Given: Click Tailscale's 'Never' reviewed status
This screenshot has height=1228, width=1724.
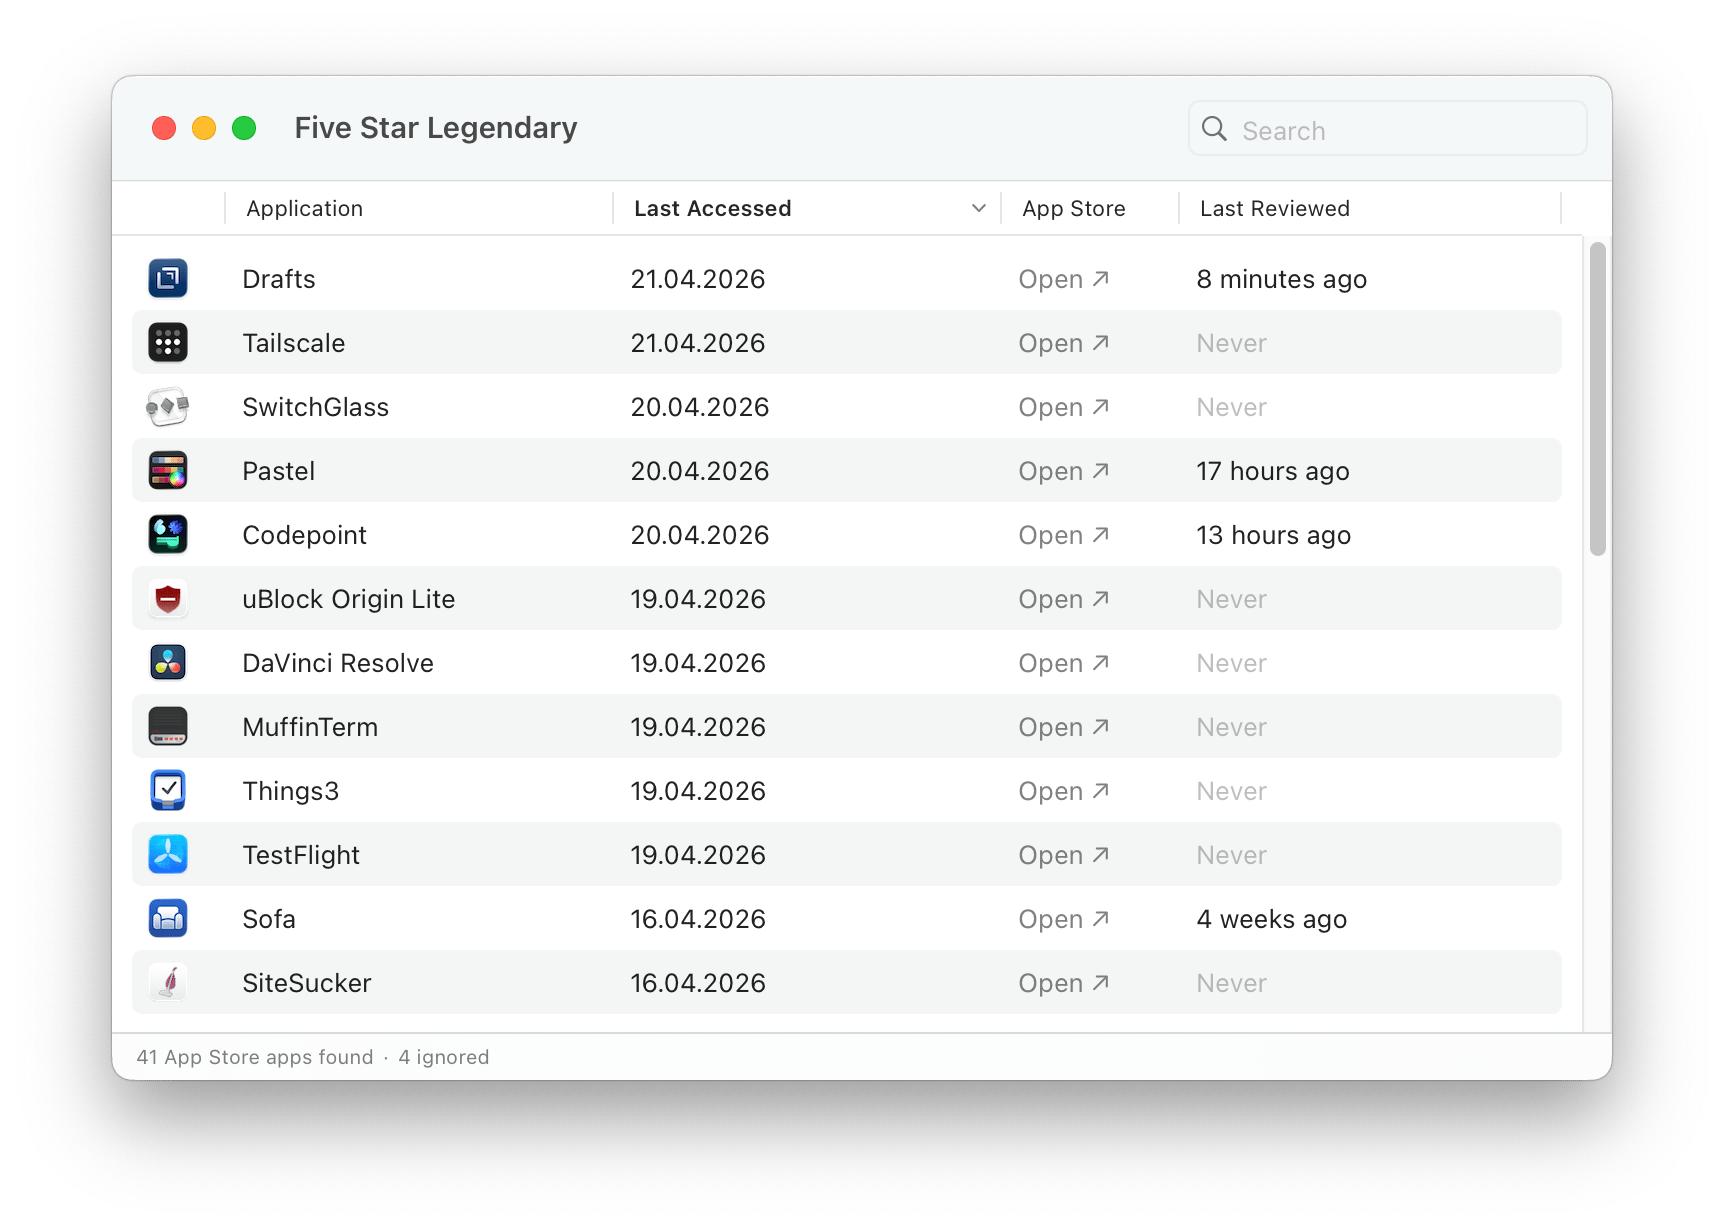Looking at the screenshot, I should (x=1231, y=343).
